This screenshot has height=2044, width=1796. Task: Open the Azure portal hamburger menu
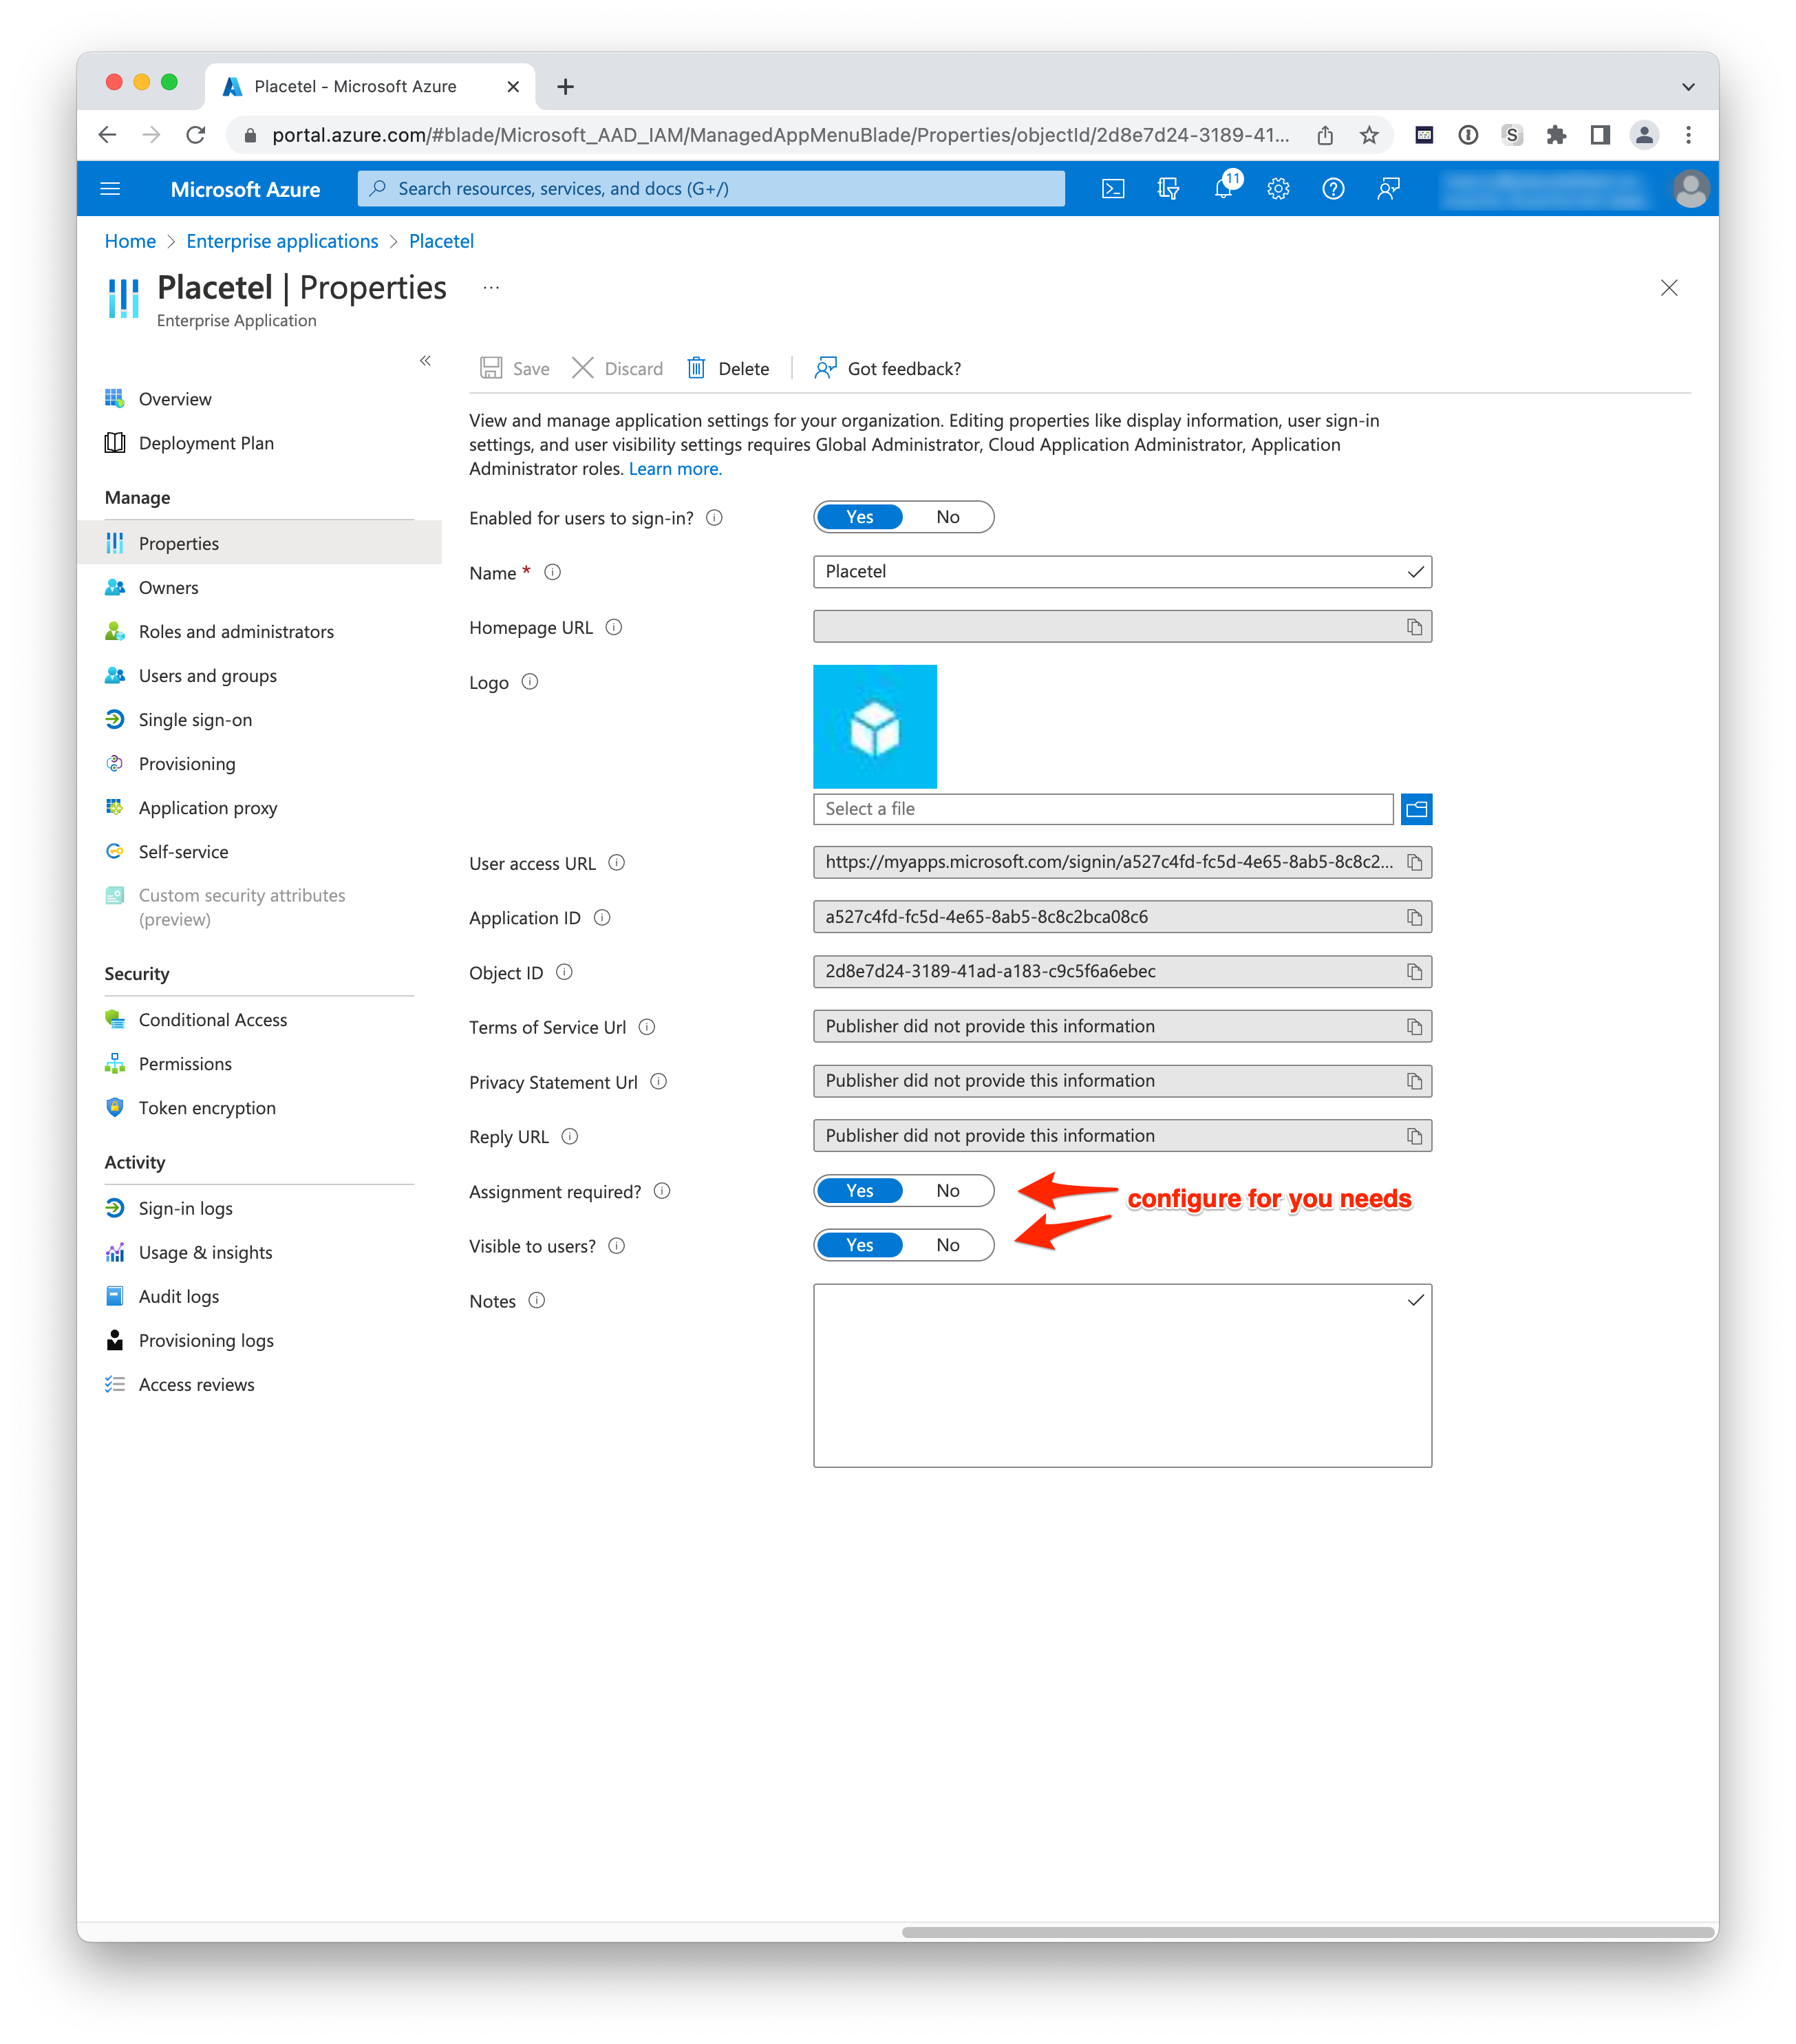point(111,189)
